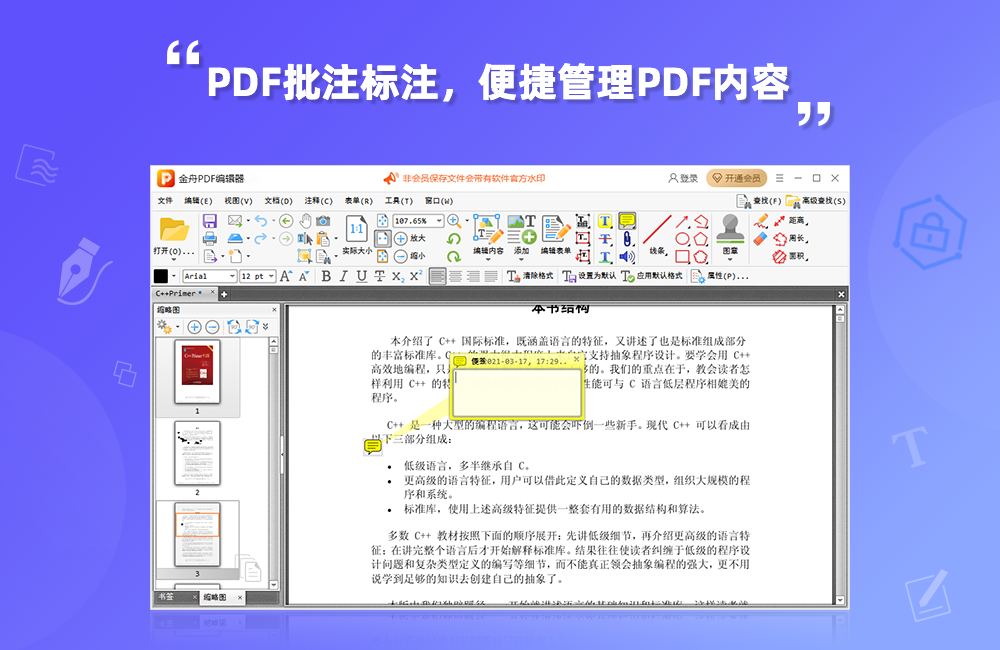Select the Hand pan tool

[305, 221]
